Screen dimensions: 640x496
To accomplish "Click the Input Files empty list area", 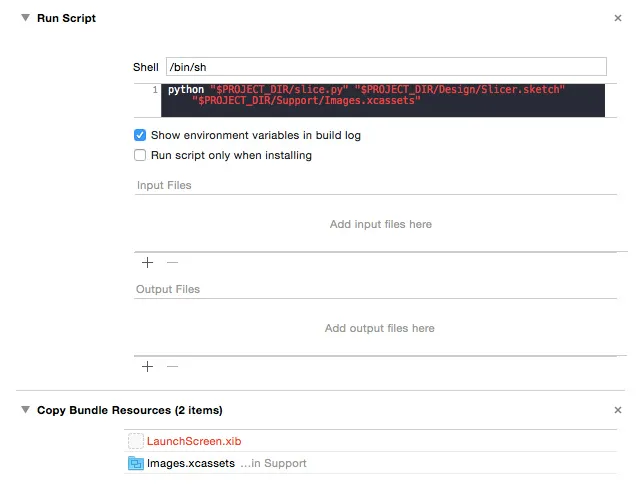I will [x=380, y=224].
